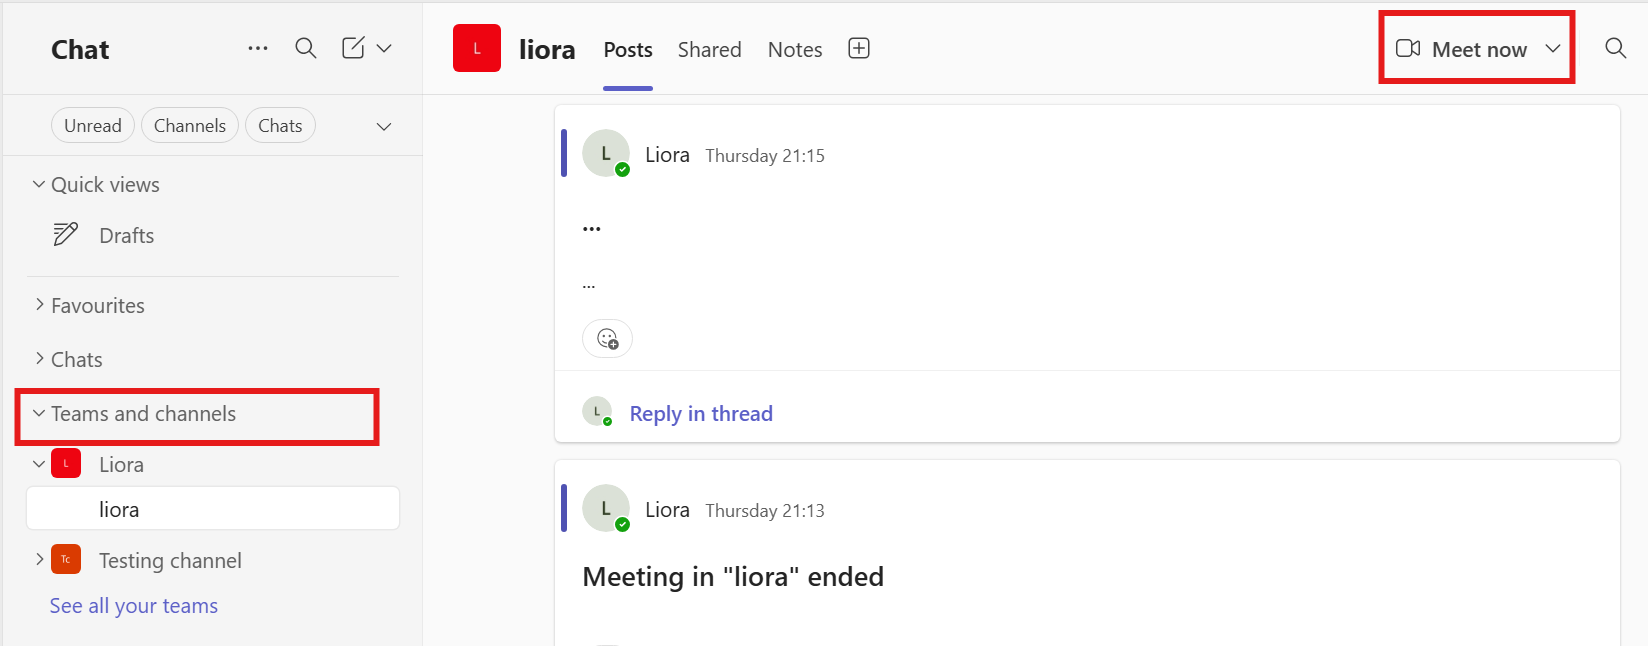
Task: Click Reply in thread link
Action: click(701, 414)
